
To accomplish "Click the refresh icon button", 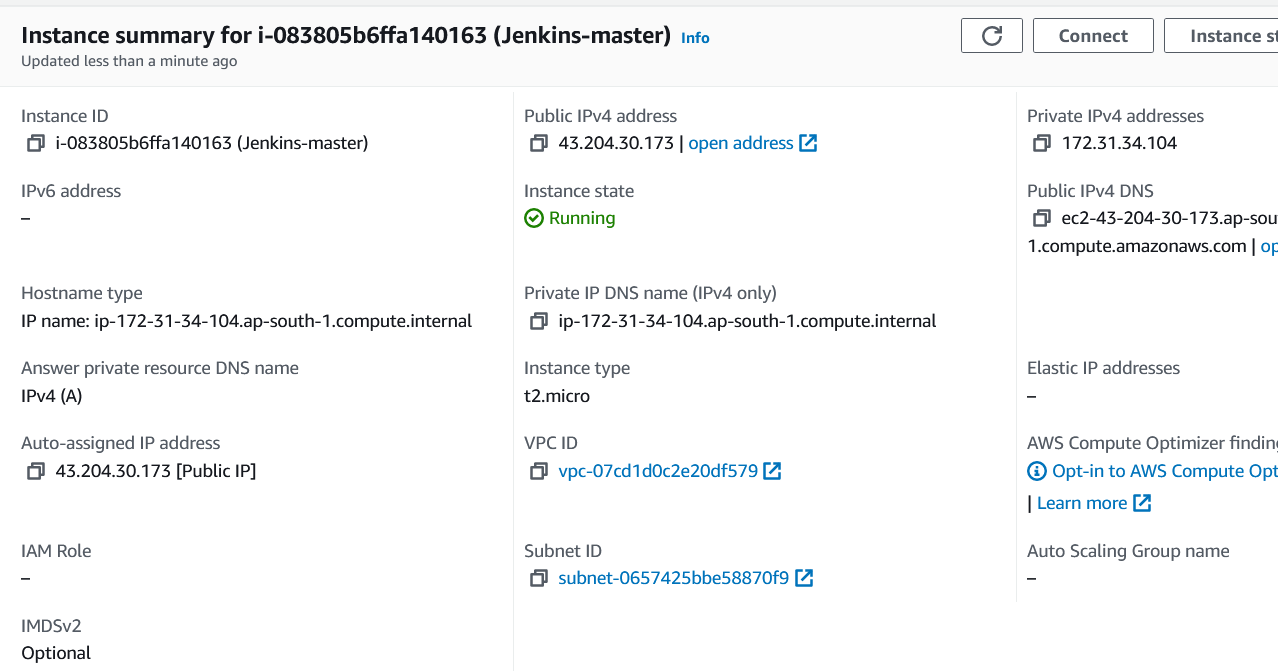I will coord(992,36).
